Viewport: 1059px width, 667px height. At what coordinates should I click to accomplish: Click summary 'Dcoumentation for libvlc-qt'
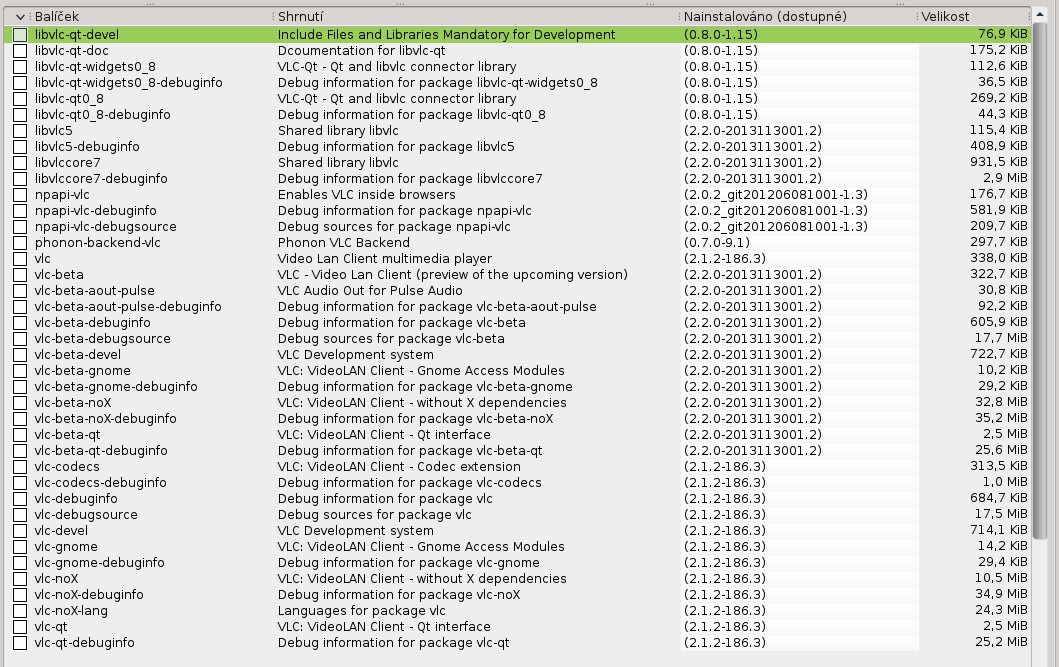point(361,51)
